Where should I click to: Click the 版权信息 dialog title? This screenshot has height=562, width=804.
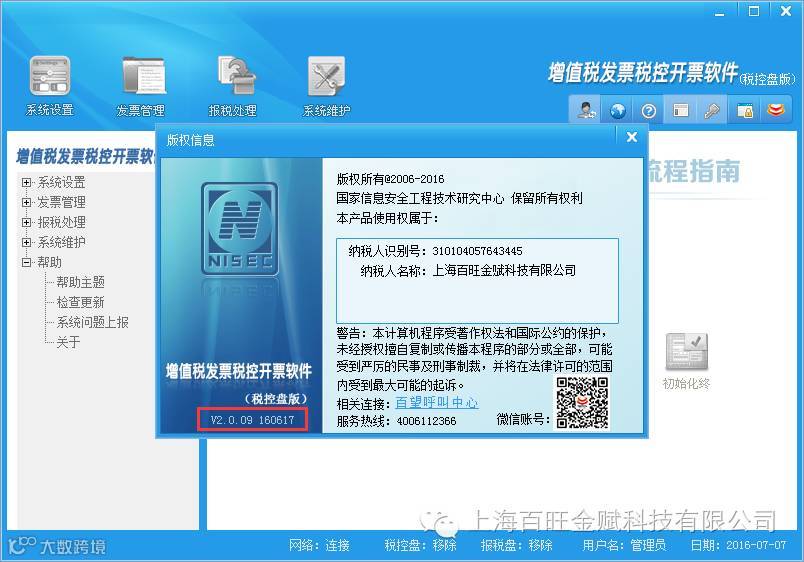[x=191, y=140]
